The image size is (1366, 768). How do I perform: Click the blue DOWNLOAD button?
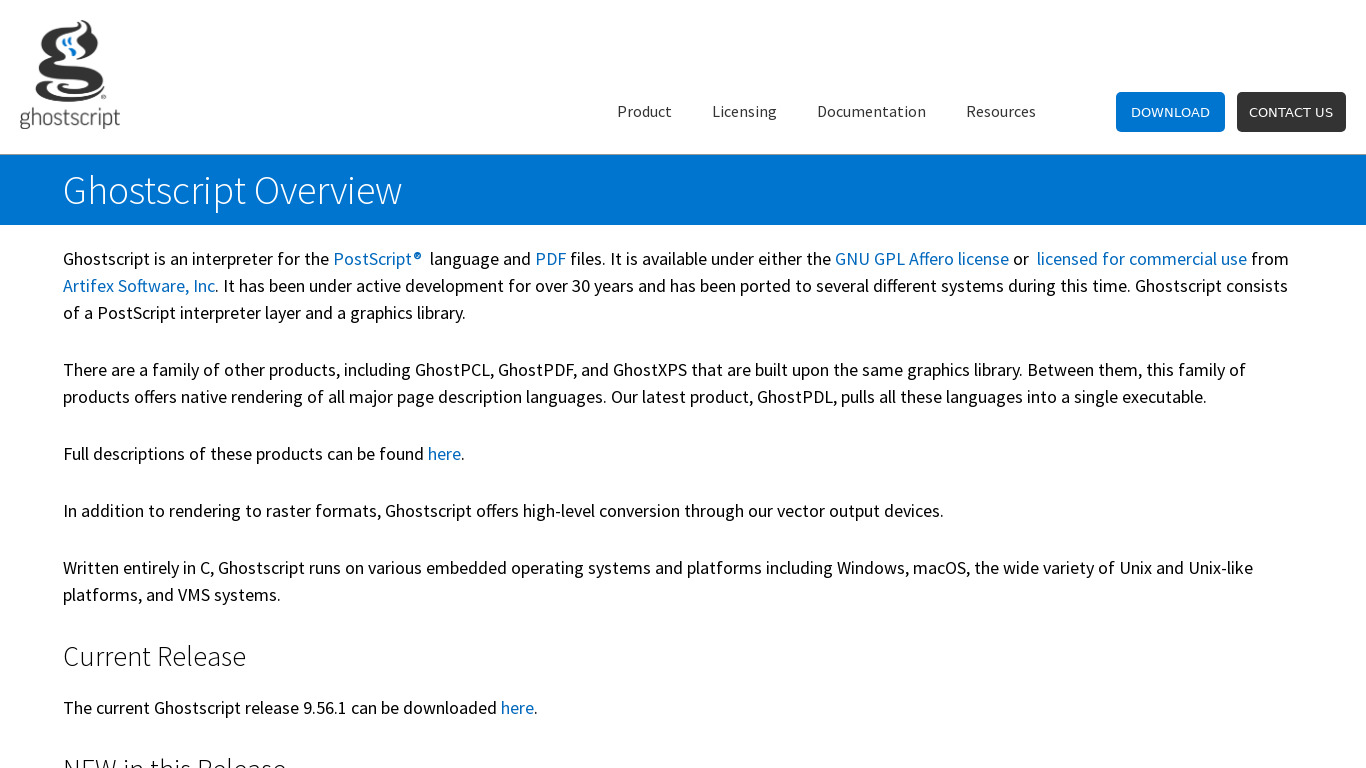click(1170, 112)
